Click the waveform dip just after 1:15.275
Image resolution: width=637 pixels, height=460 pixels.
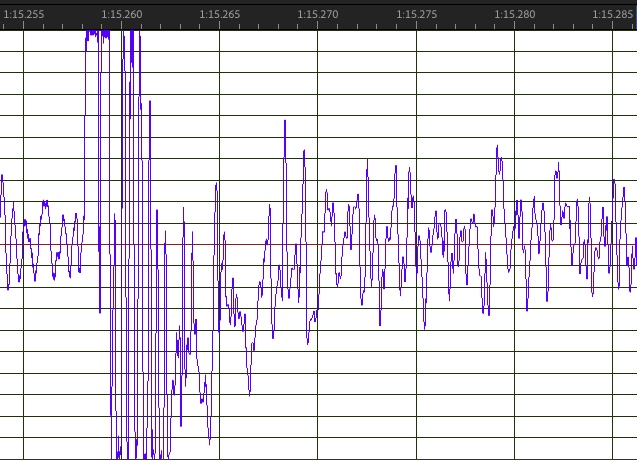point(424,326)
